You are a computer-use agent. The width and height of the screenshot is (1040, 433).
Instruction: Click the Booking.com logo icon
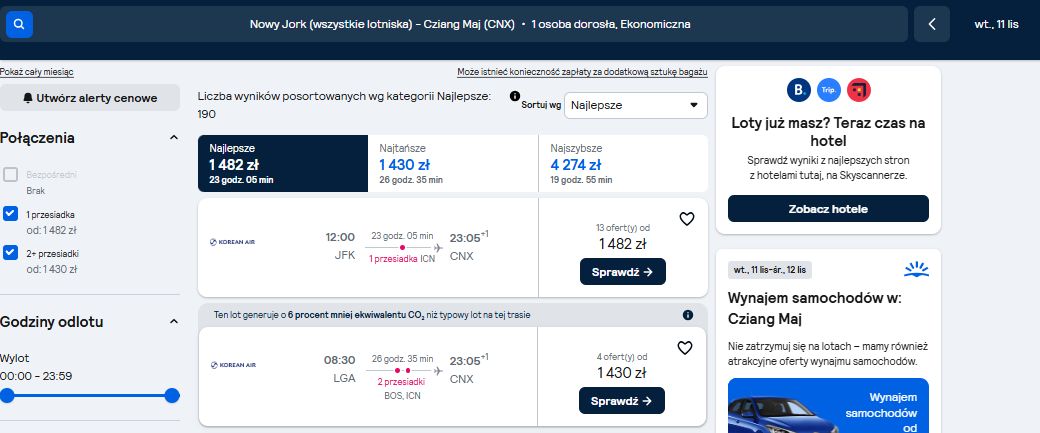[799, 90]
